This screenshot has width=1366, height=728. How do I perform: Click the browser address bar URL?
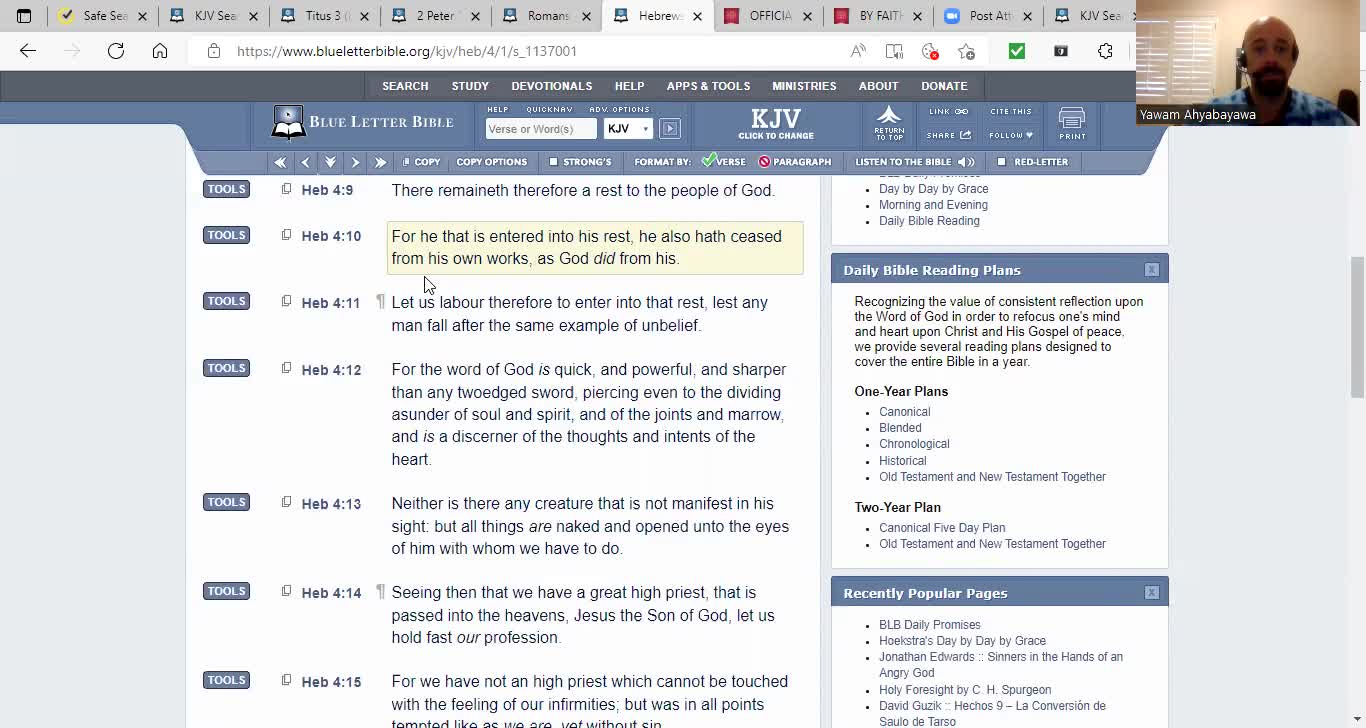click(x=407, y=51)
